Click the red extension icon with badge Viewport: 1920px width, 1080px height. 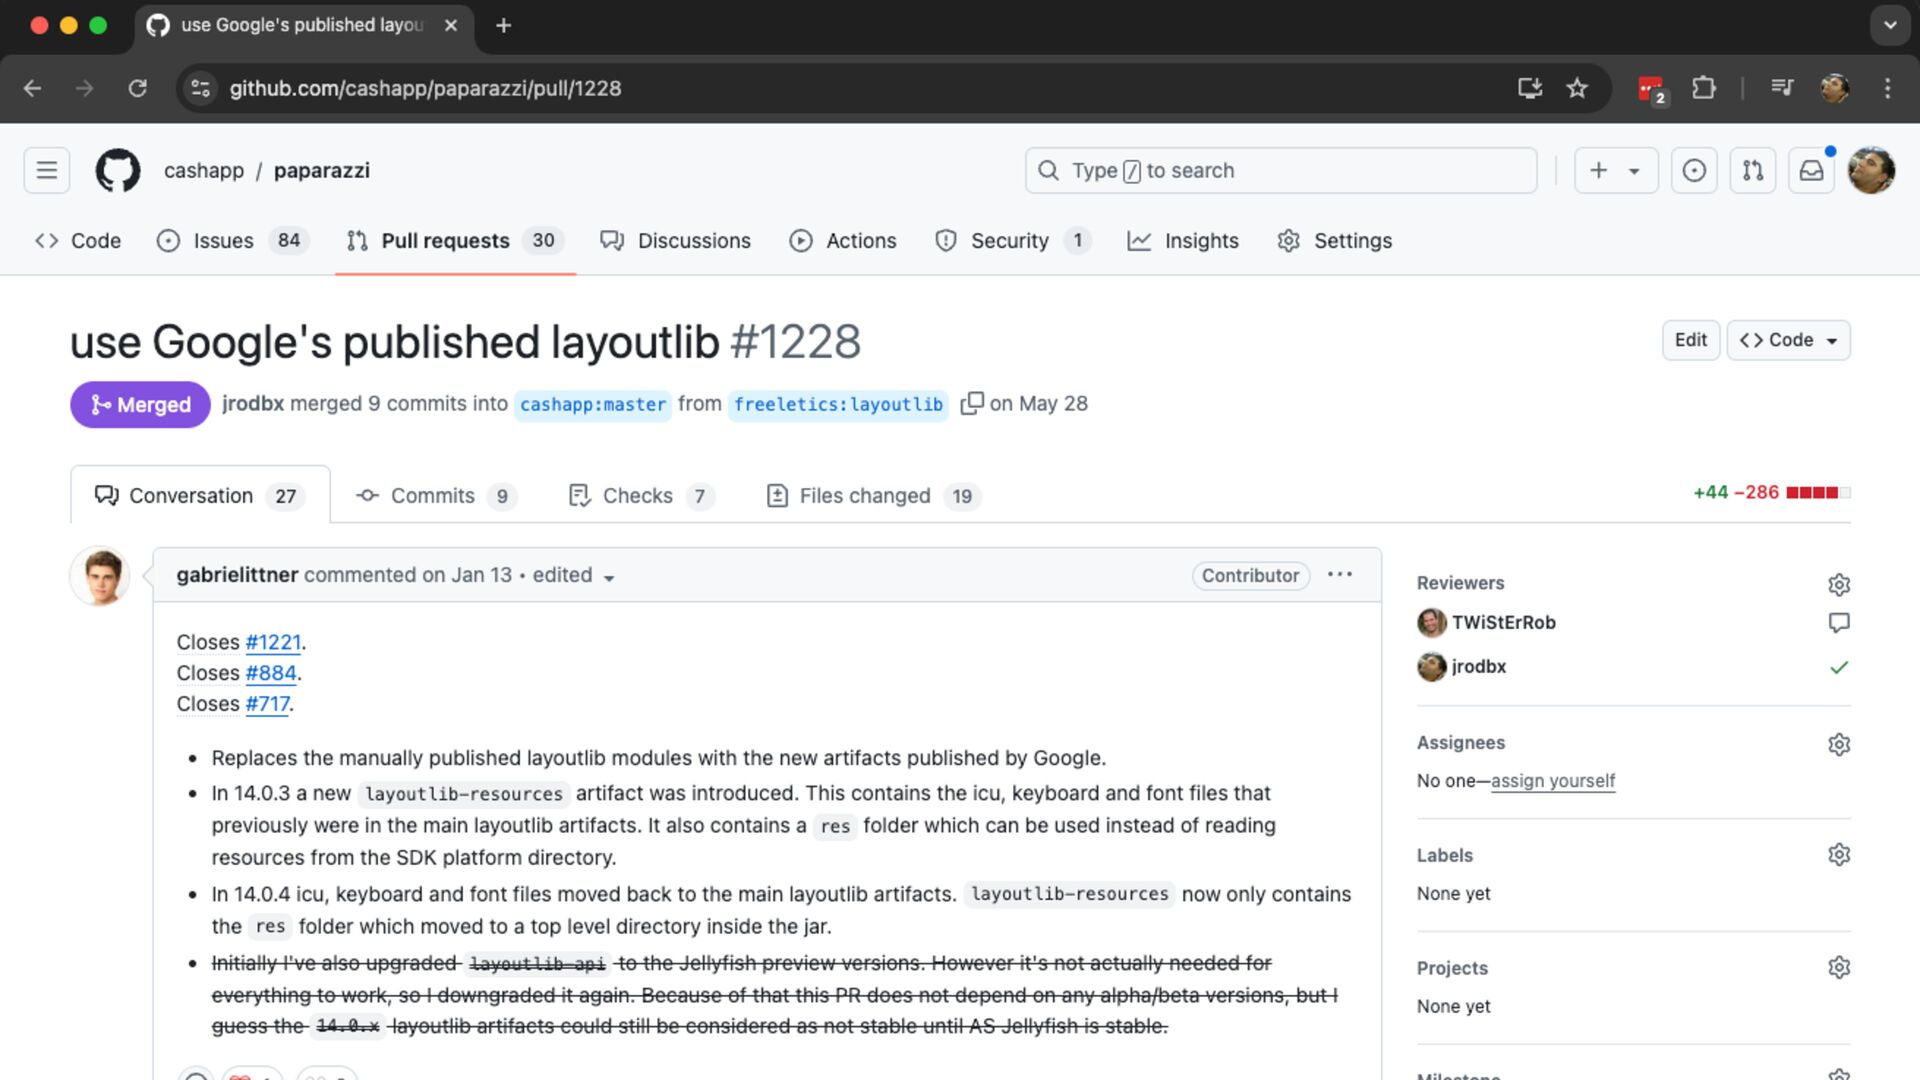pyautogui.click(x=1652, y=89)
